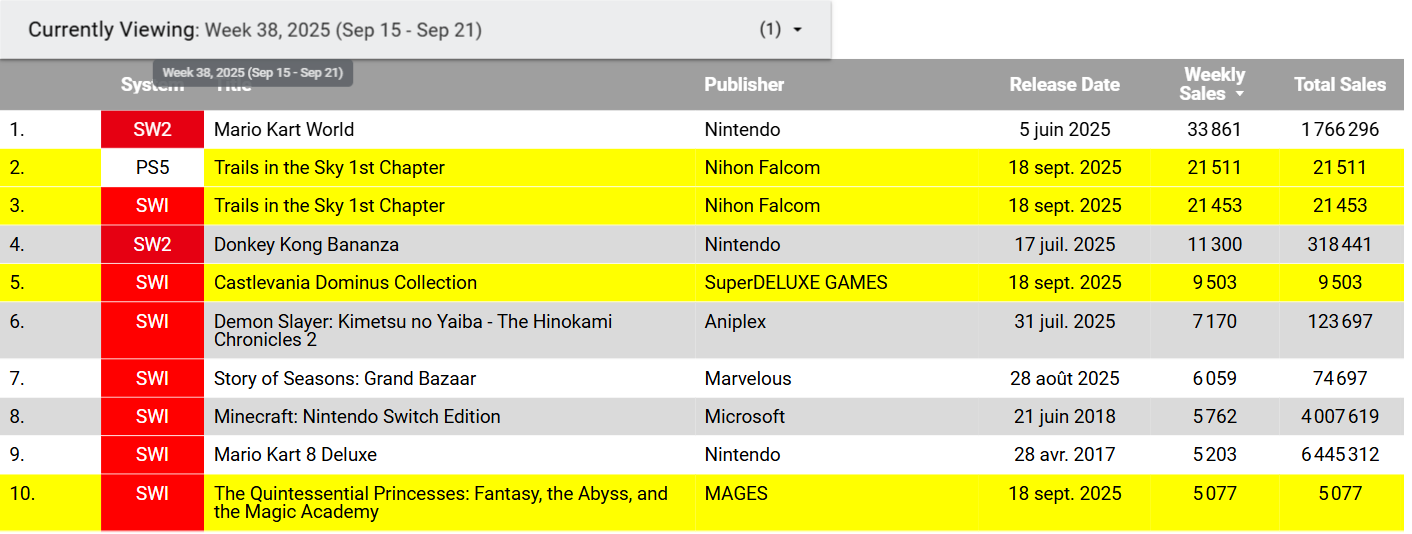Click the SWI badge next to Castlevania
Image resolution: width=1412 pixels, height=534 pixels.
coord(152,283)
